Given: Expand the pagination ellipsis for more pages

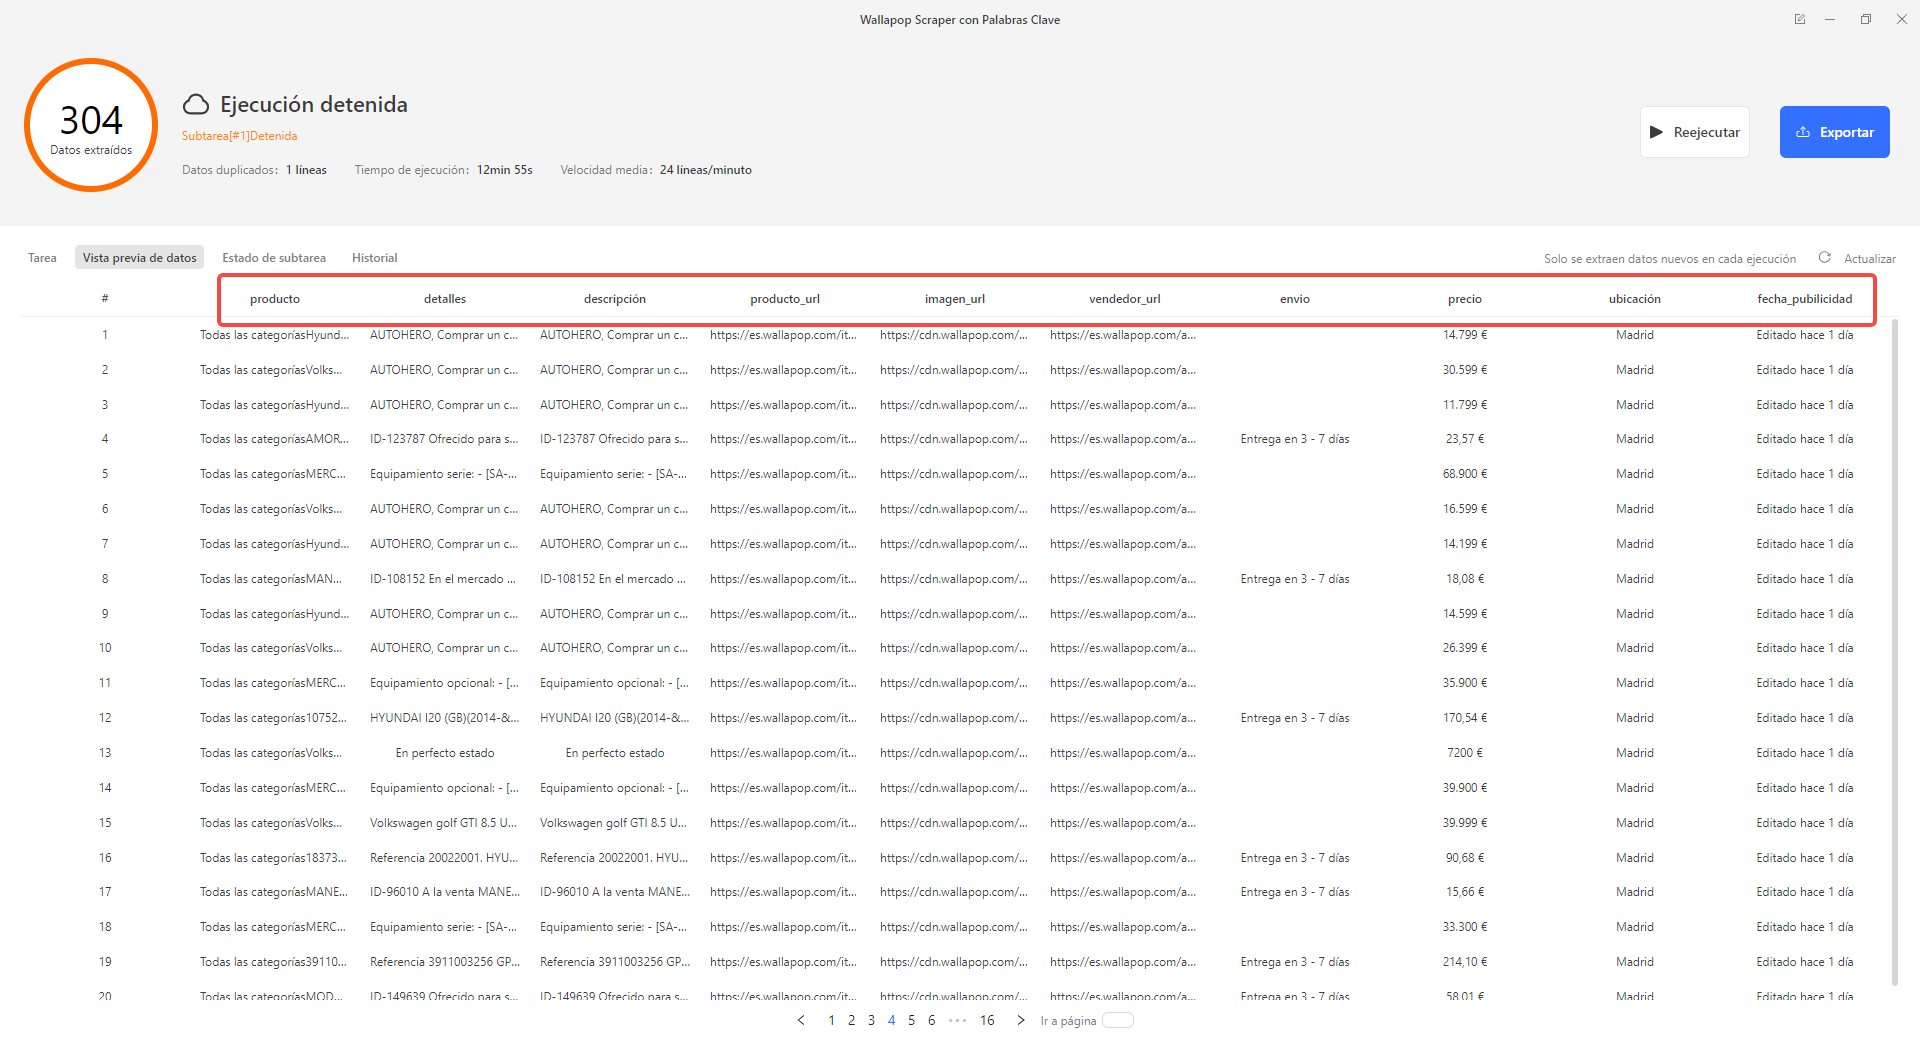Looking at the screenshot, I should click(957, 1020).
